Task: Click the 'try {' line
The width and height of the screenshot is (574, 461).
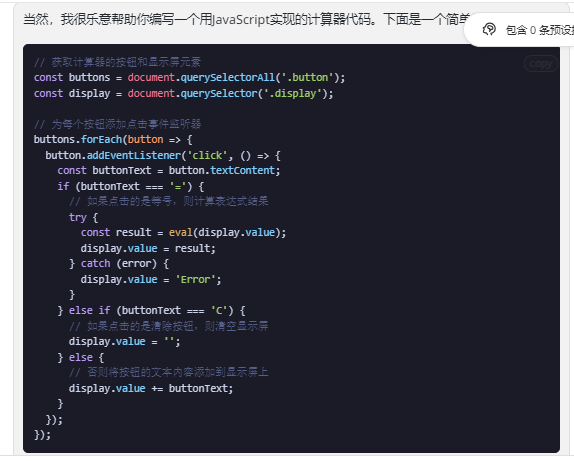Action: pyautogui.click(x=83, y=218)
